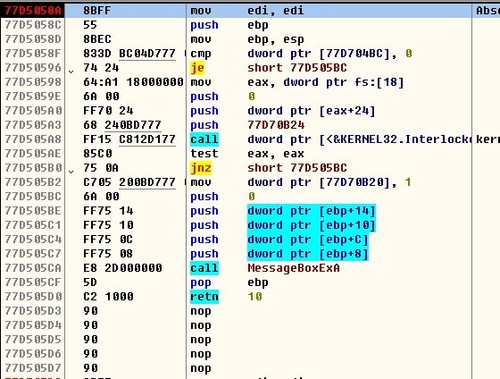500x379 pixels.
Task: Click pushed constant 77D70B24
Action: coord(276,125)
